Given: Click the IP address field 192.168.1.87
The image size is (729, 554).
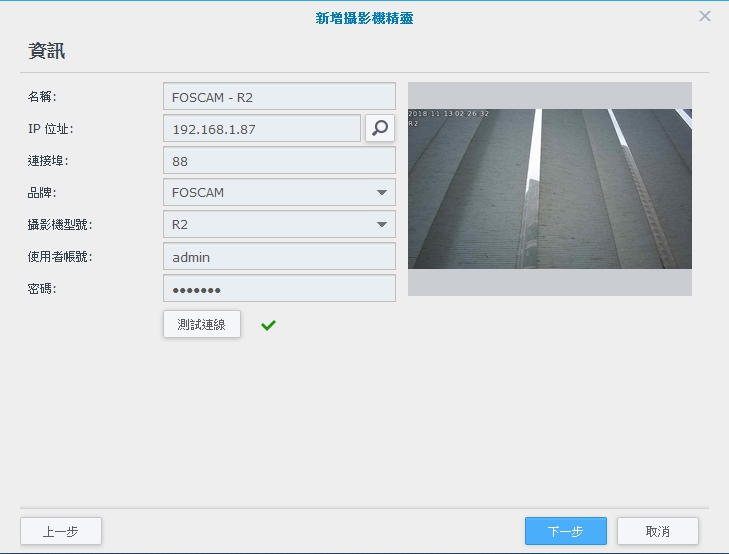Looking at the screenshot, I should point(262,129).
